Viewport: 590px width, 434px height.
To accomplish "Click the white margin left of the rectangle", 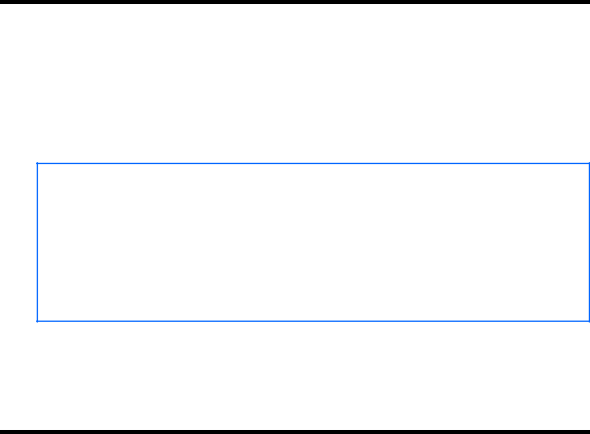I will coord(18,242).
